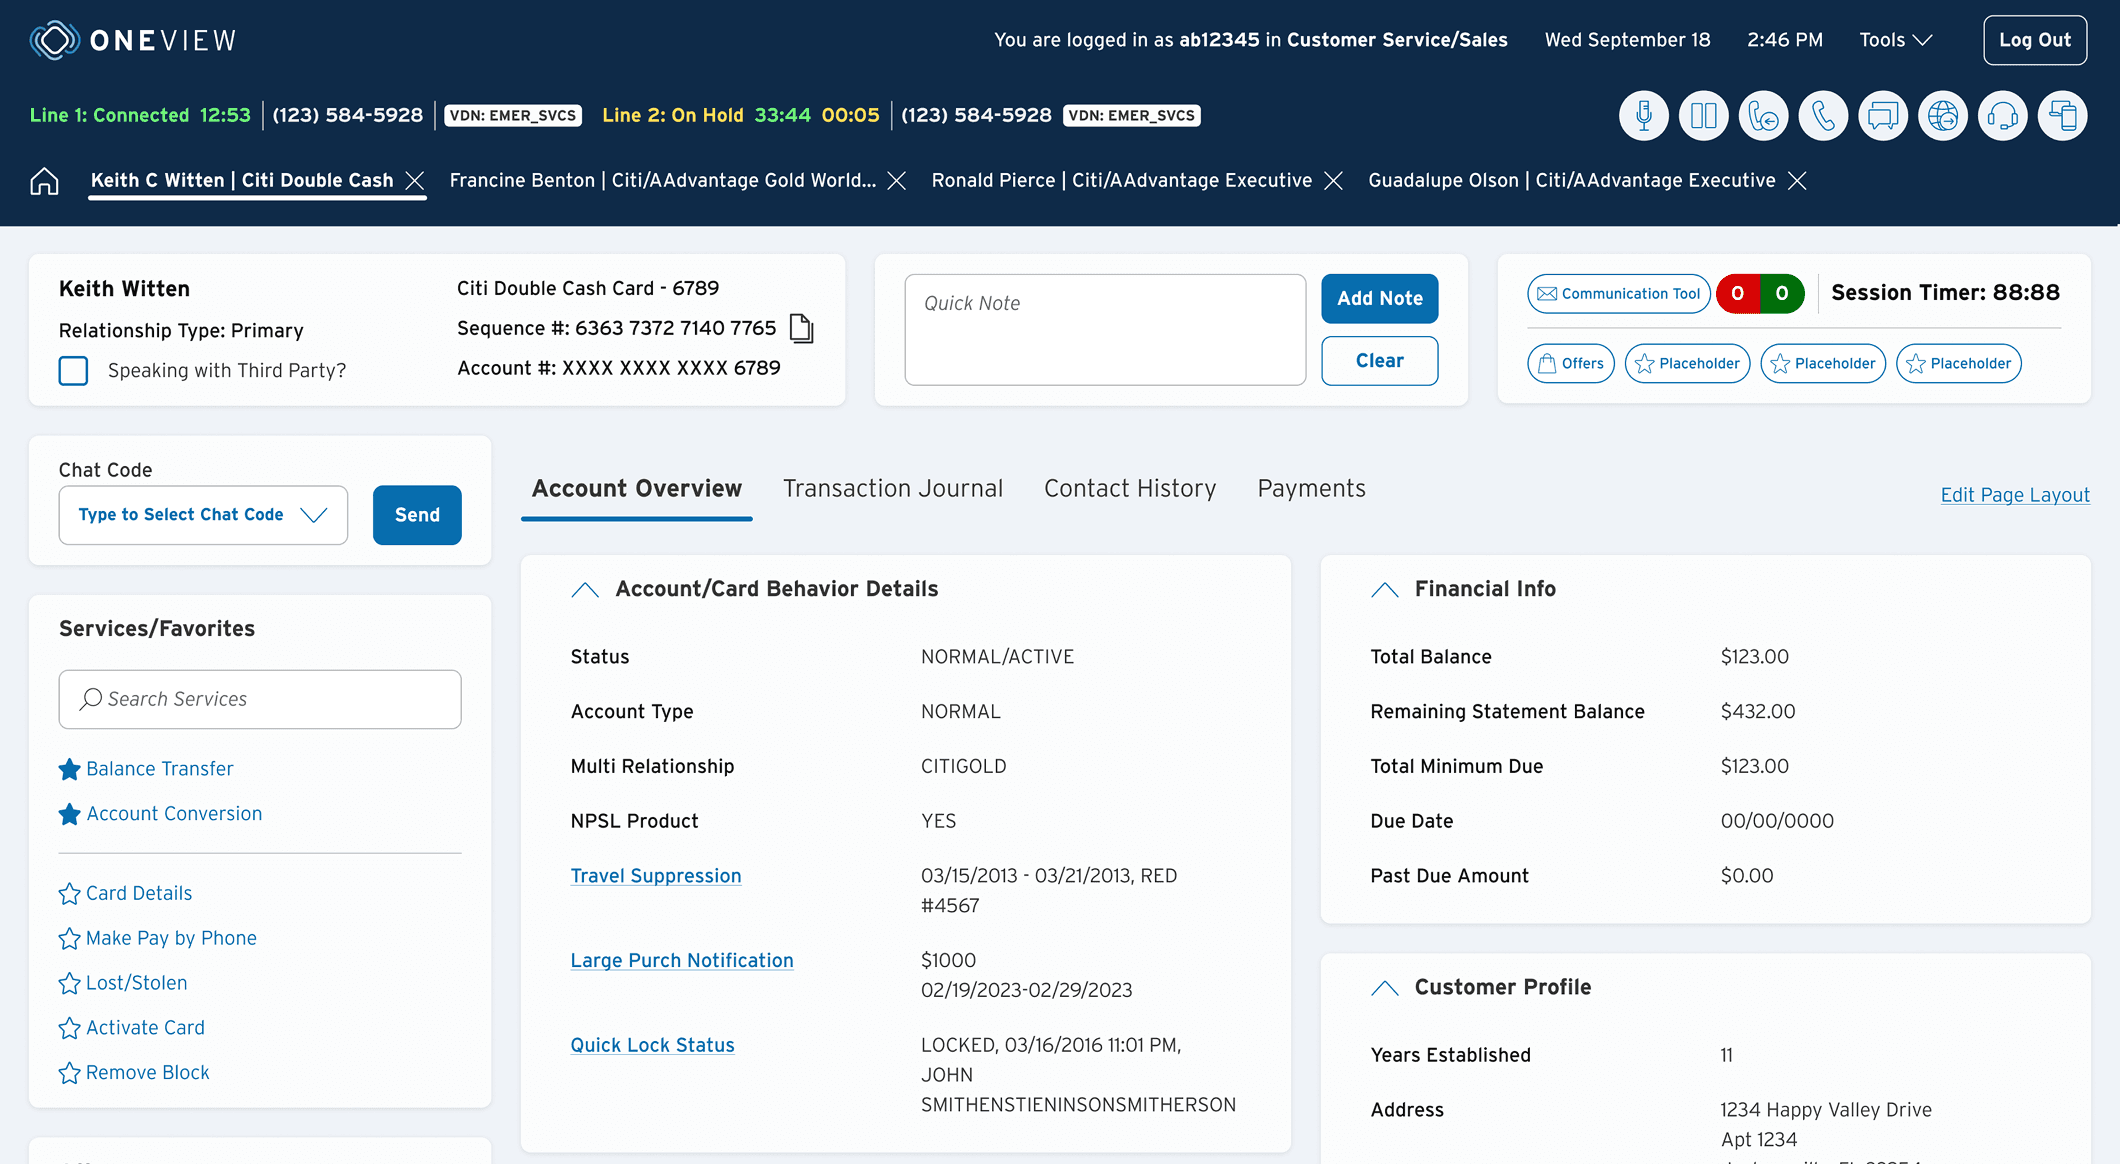Open the Communication Tool button

point(1619,294)
